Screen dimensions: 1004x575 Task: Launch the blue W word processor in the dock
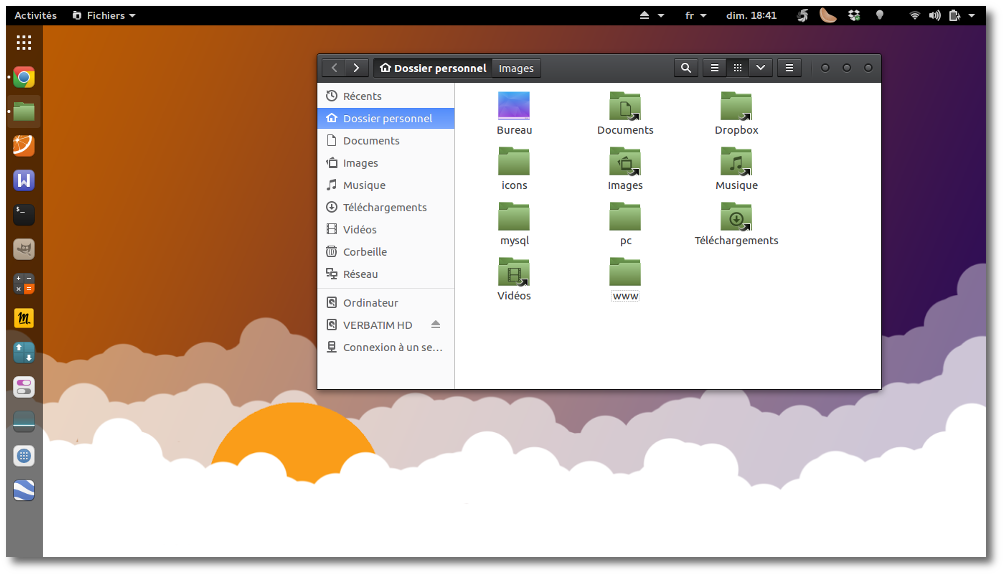(x=24, y=181)
